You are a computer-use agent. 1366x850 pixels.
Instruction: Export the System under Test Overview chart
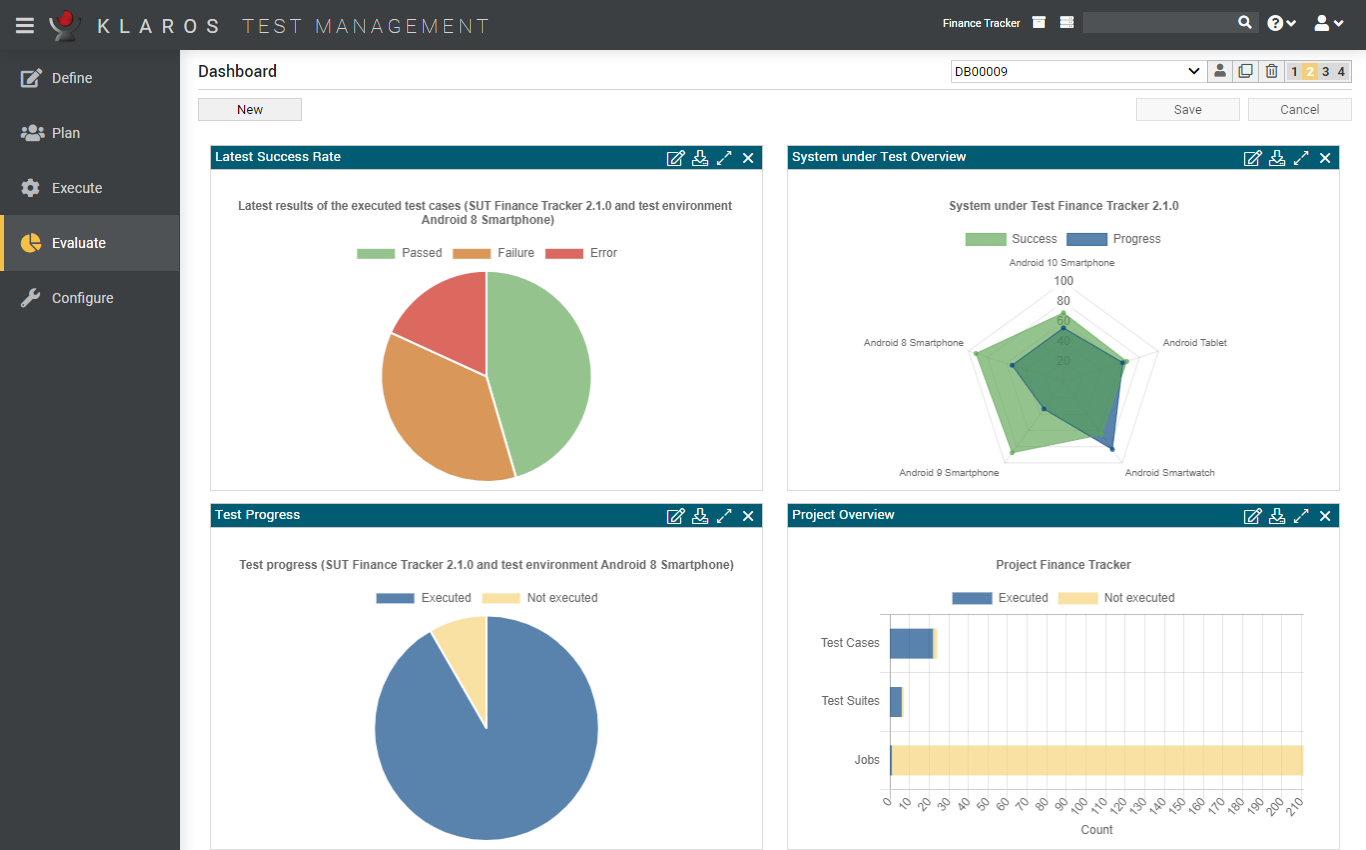pyautogui.click(x=1277, y=157)
